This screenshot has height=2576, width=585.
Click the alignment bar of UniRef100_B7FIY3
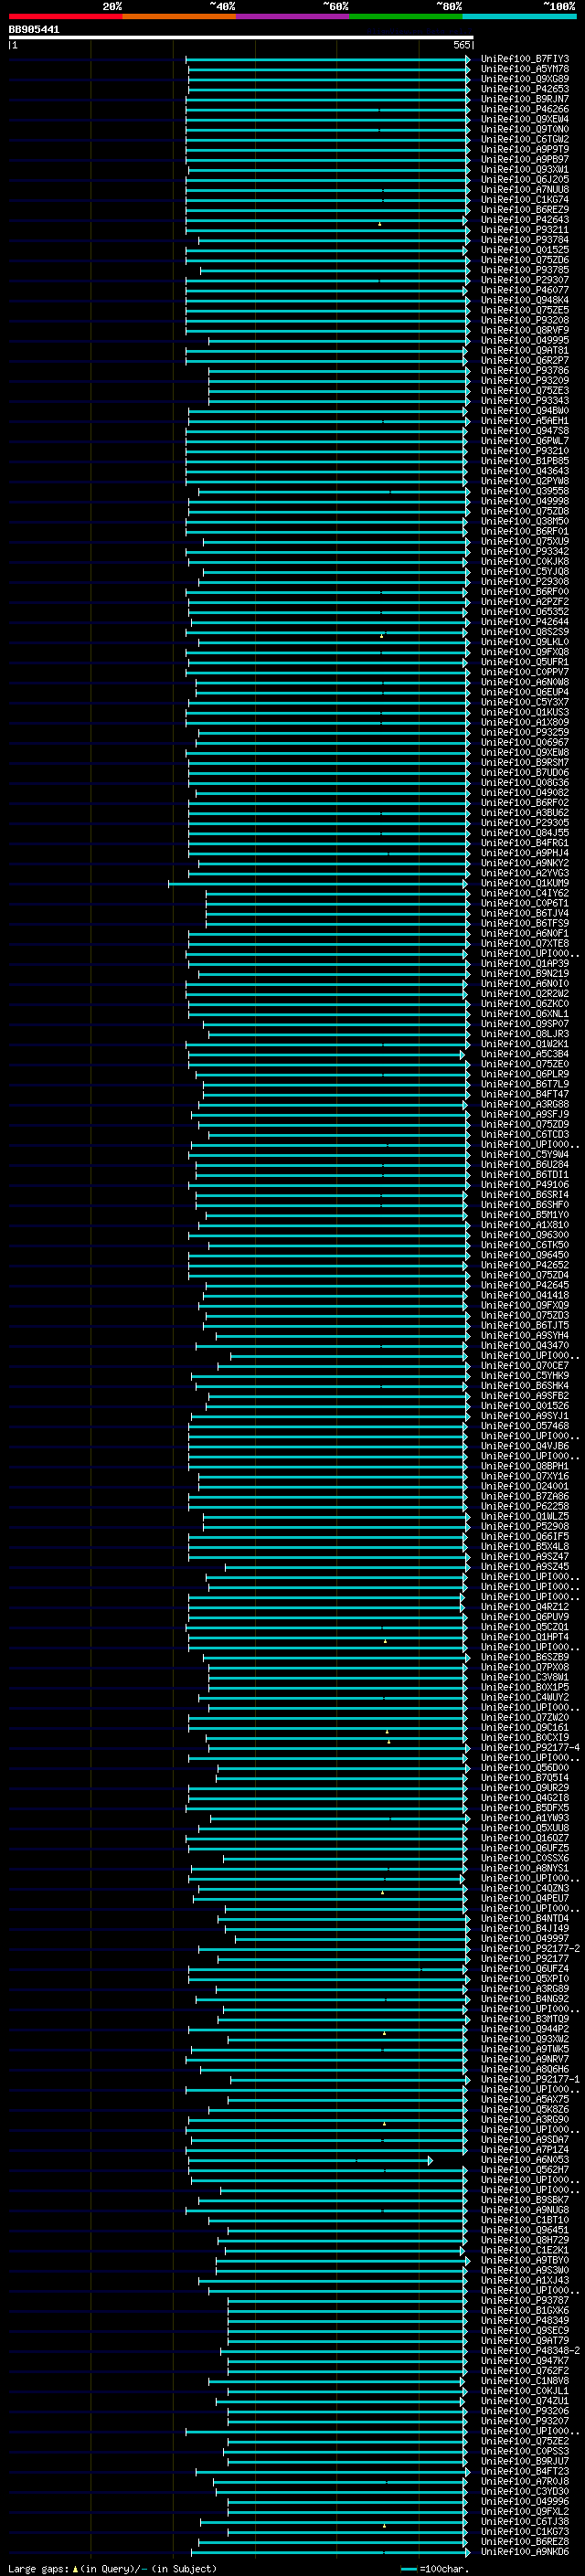[327, 59]
